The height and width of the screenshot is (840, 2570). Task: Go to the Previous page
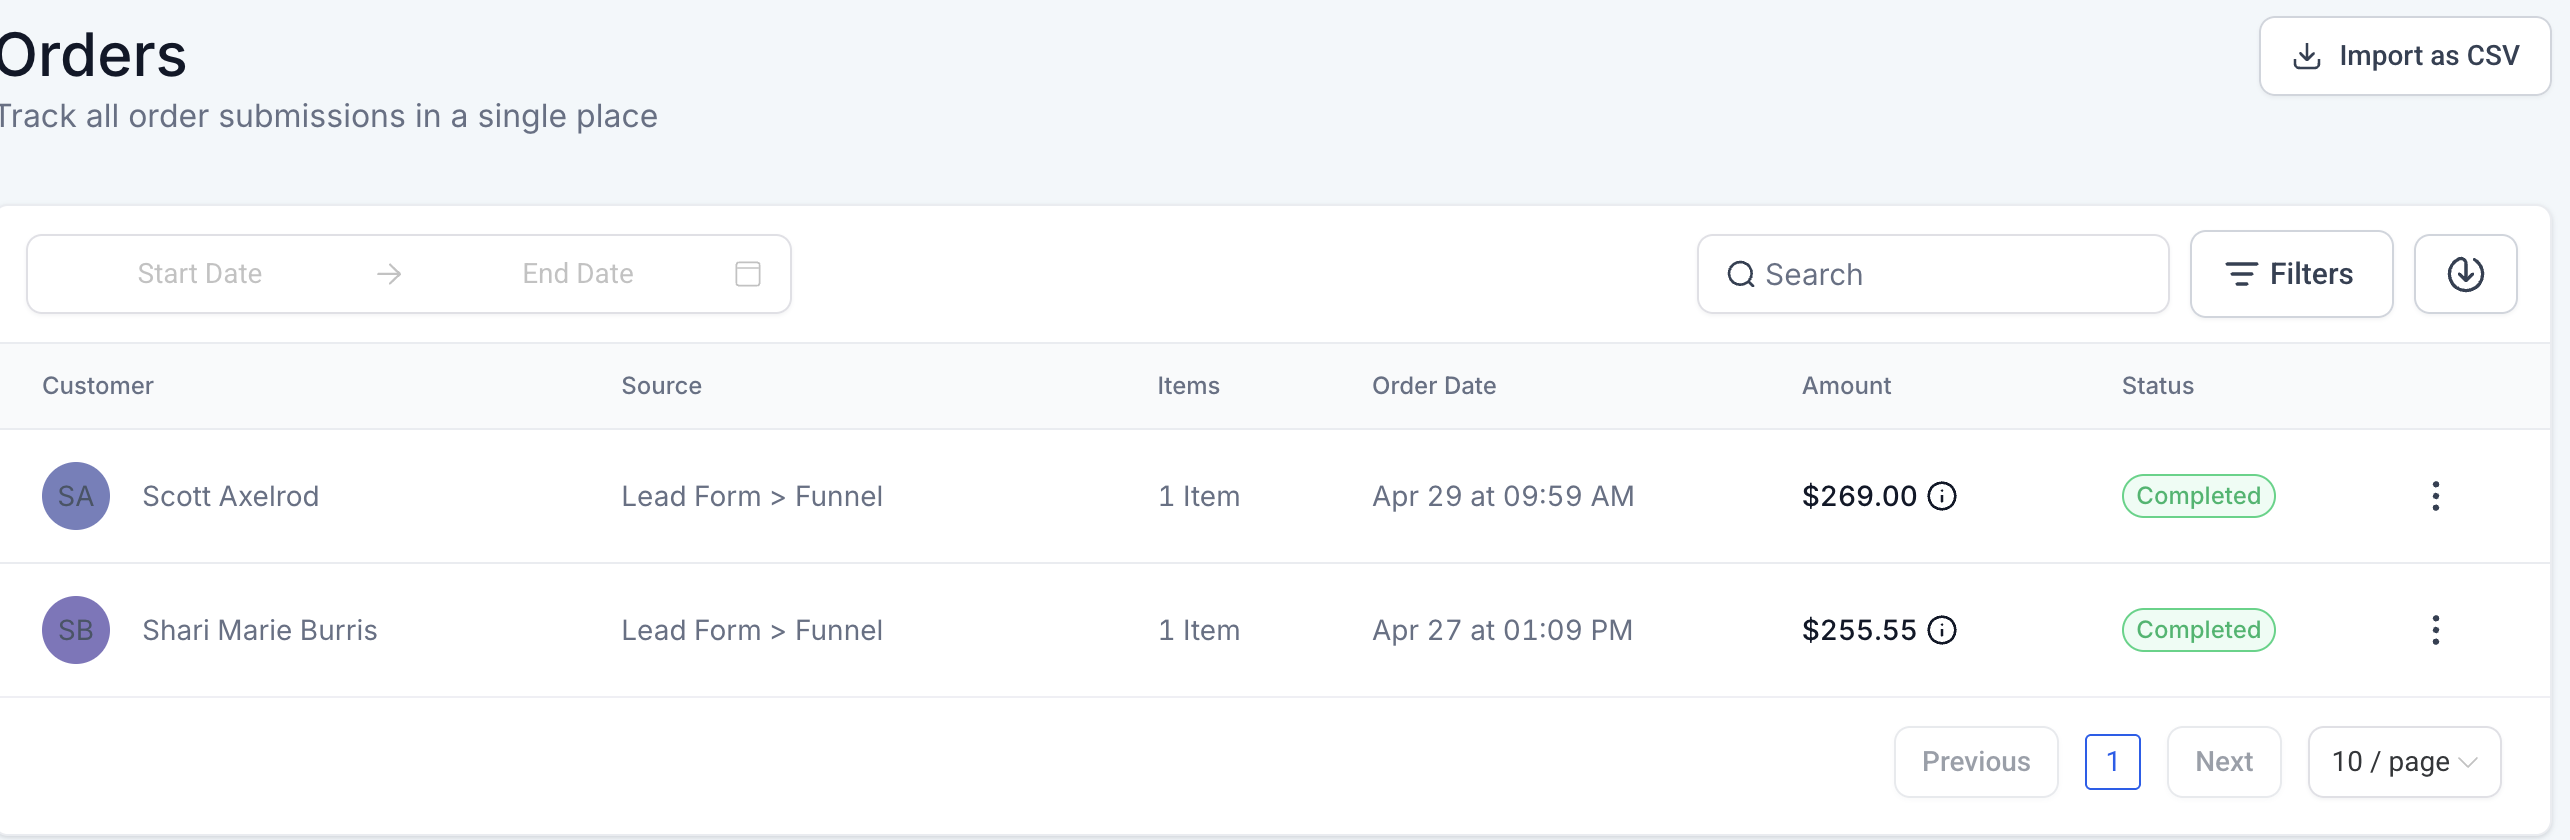(x=1976, y=762)
